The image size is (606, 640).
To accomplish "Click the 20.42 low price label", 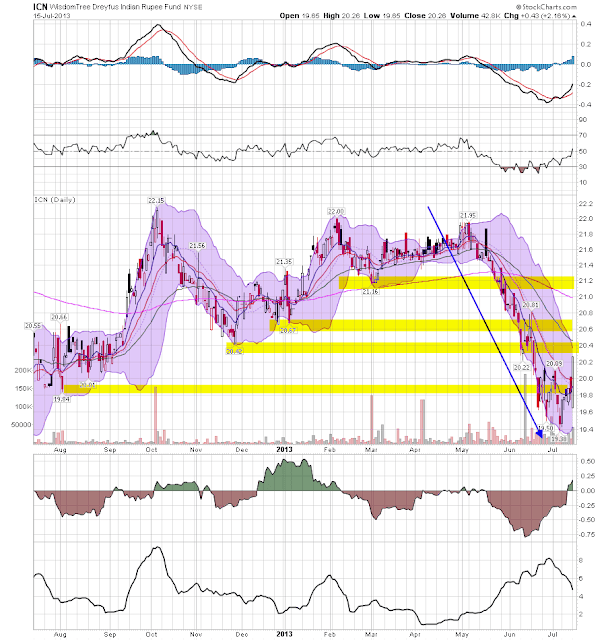I will [234, 351].
